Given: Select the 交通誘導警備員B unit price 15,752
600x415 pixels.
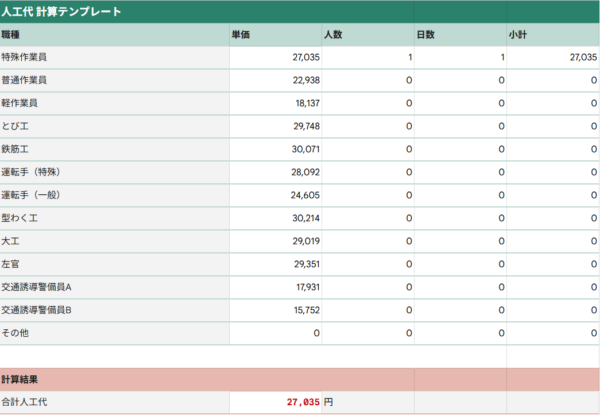Looking at the screenshot, I should (275, 309).
